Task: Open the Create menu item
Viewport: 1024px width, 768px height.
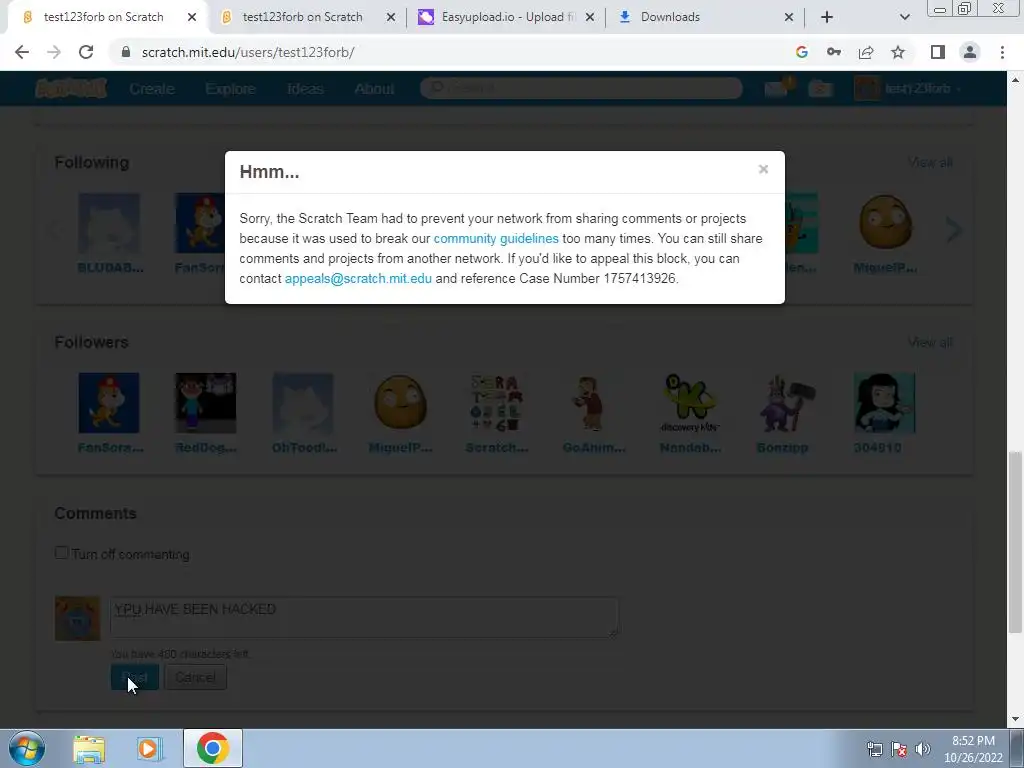Action: (152, 89)
